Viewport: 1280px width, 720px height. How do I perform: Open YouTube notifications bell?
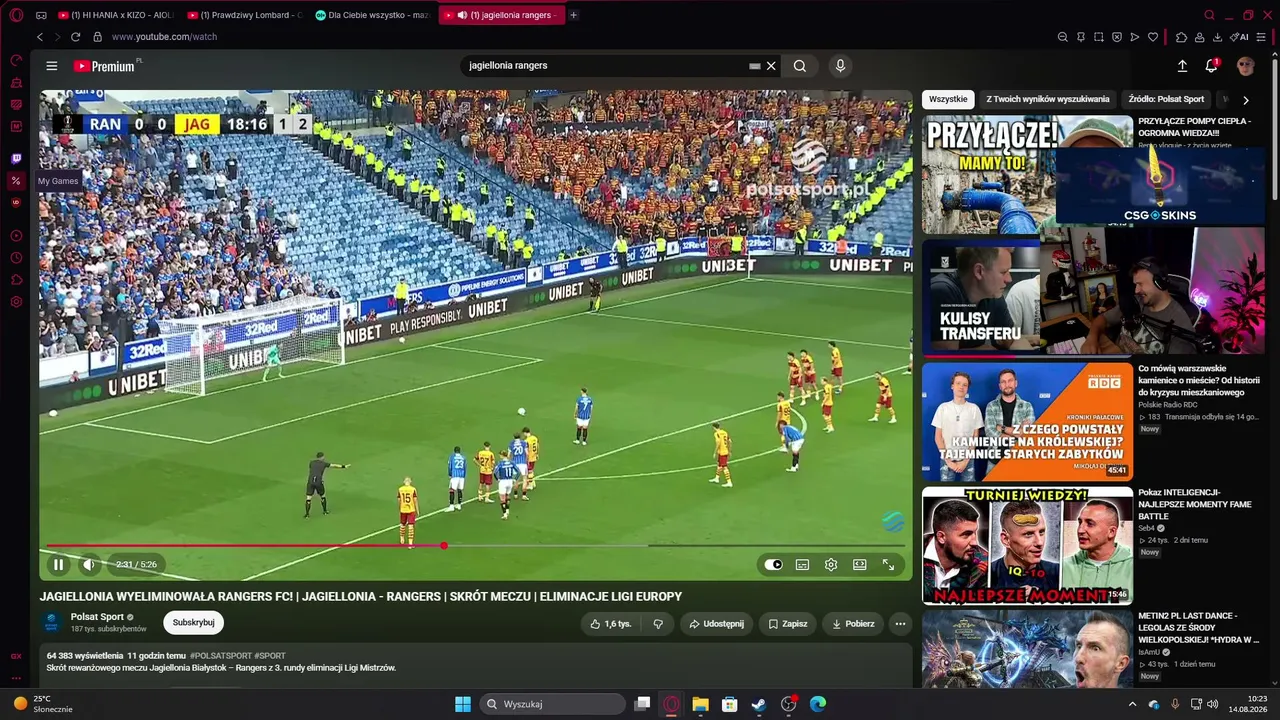pyautogui.click(x=1212, y=66)
